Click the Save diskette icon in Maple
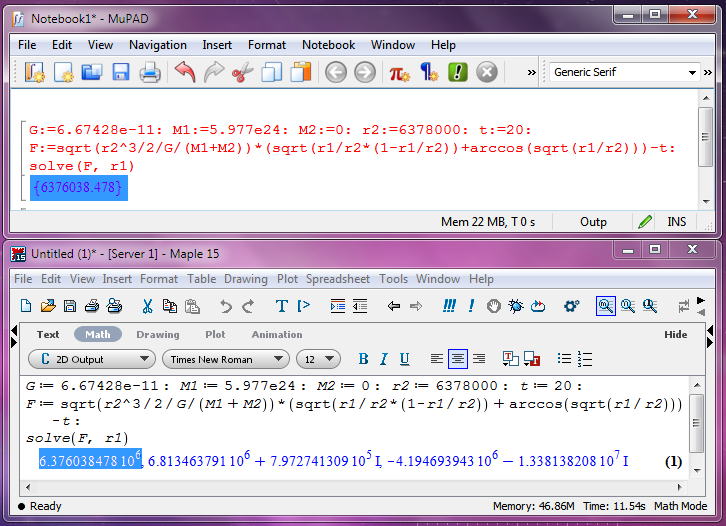 point(70,306)
